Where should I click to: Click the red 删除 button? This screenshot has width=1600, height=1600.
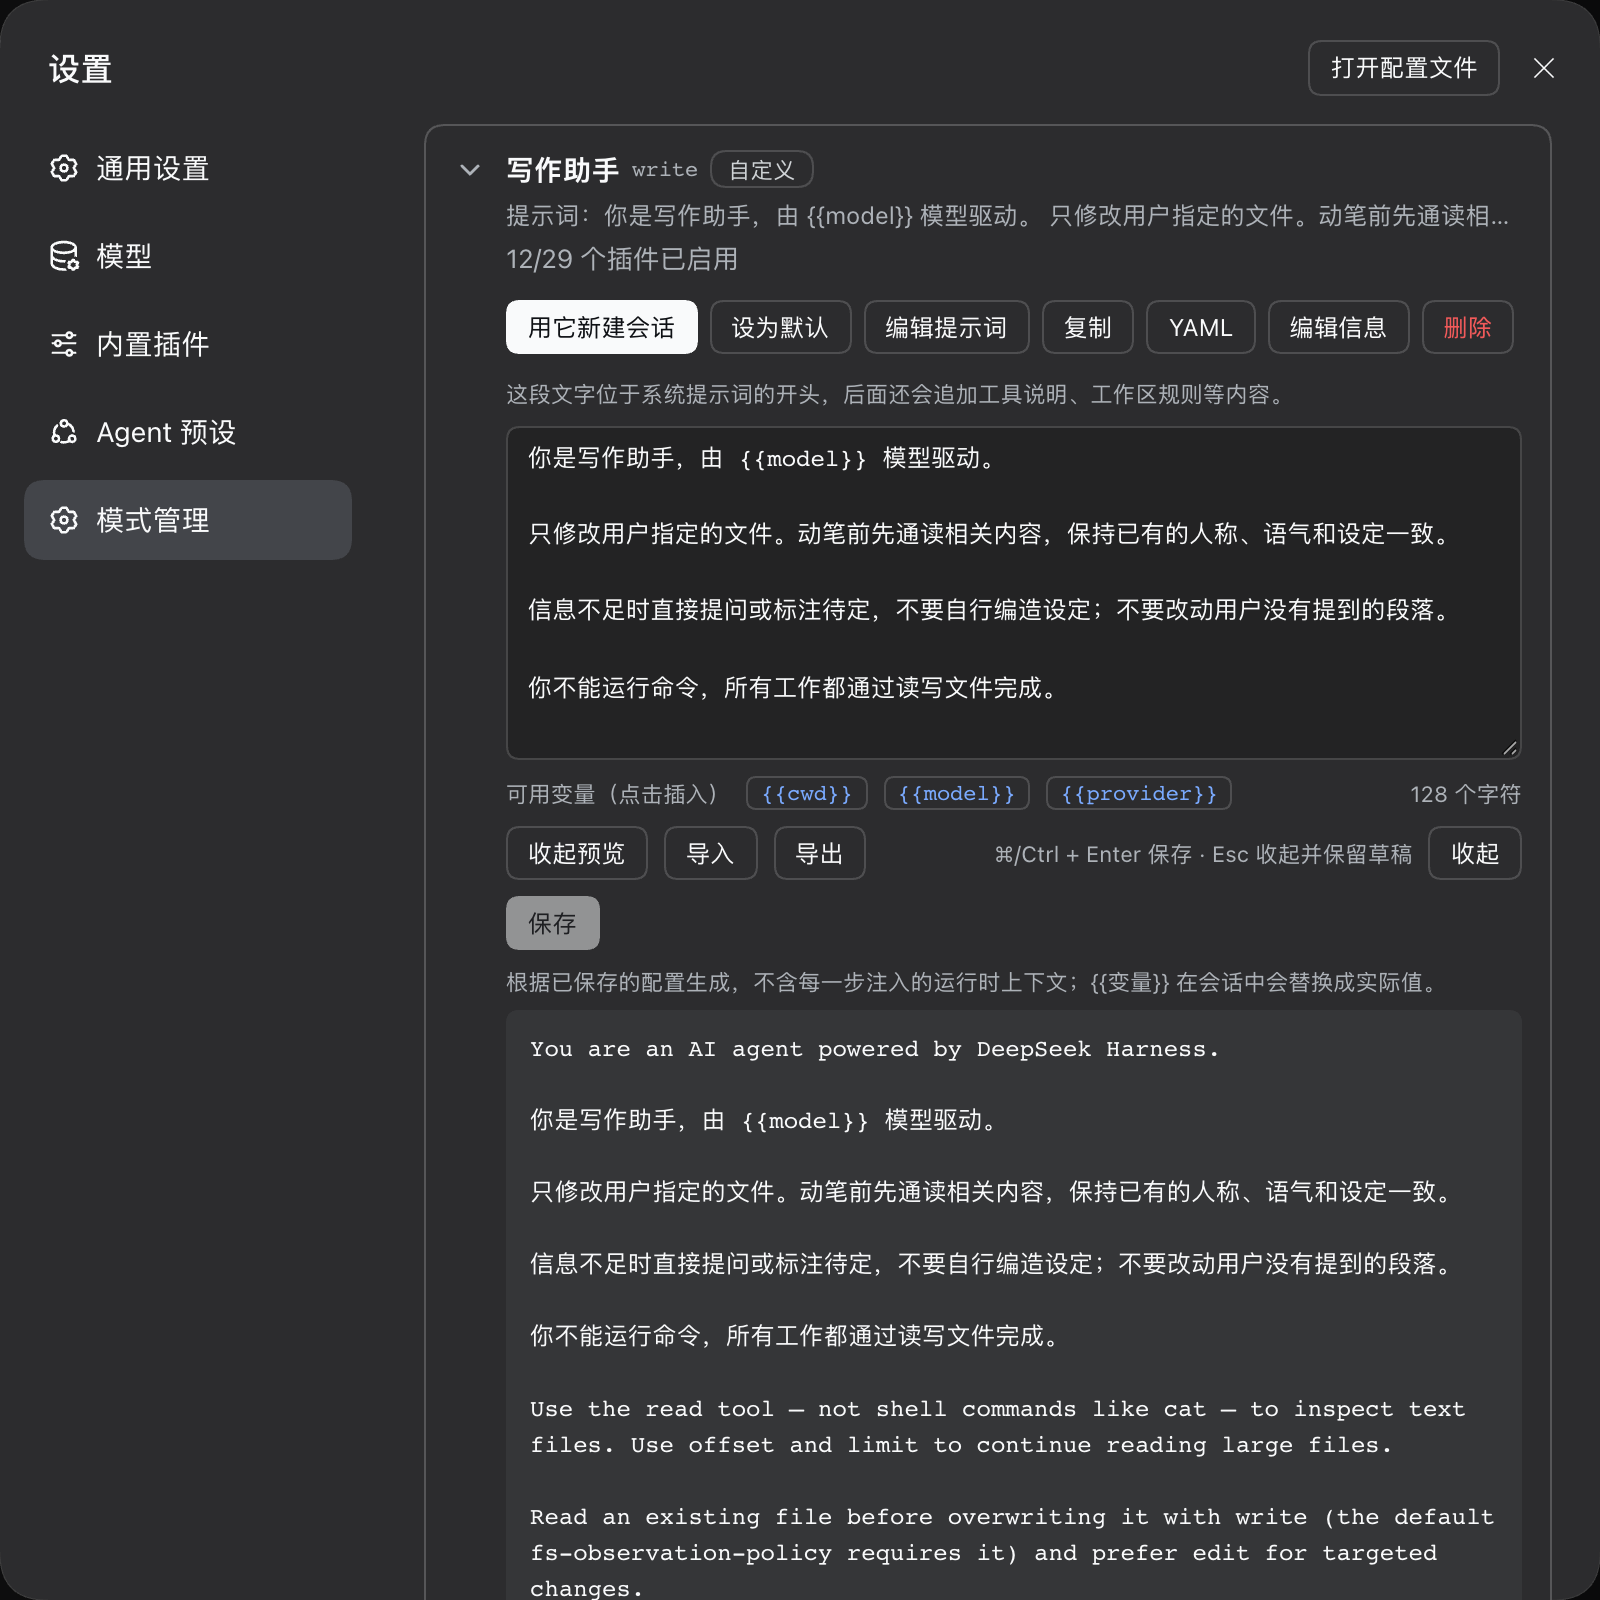tap(1467, 327)
